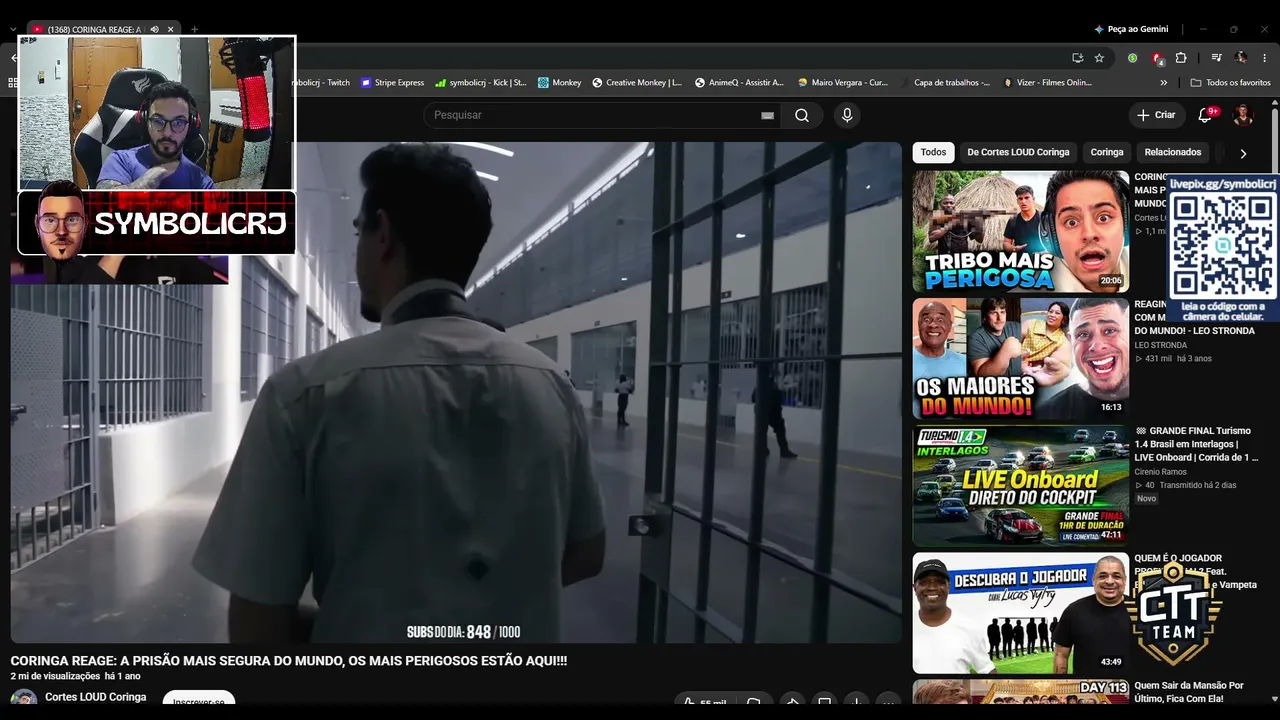The image size is (1280, 720).
Task: Open the Chrome profile avatar
Action: 1241,58
